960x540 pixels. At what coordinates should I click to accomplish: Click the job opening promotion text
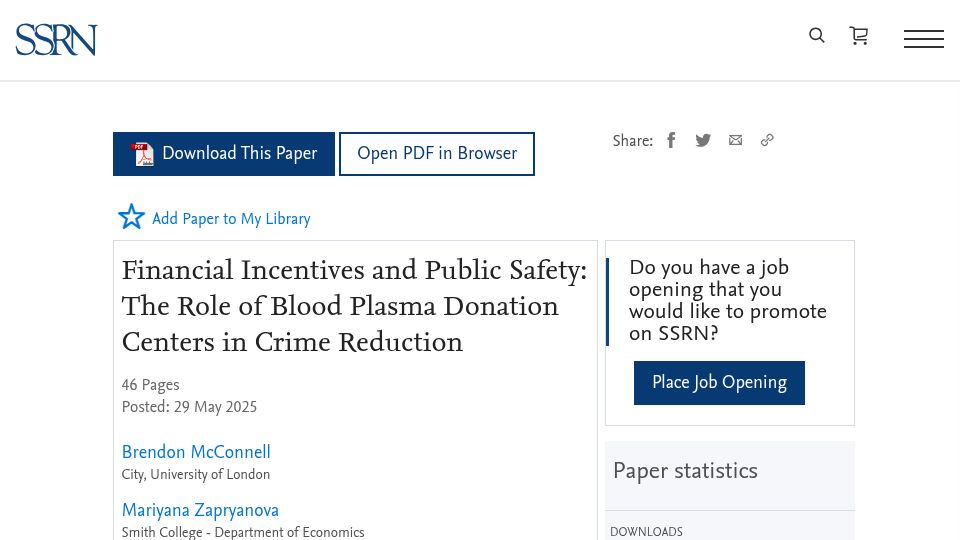(x=728, y=300)
